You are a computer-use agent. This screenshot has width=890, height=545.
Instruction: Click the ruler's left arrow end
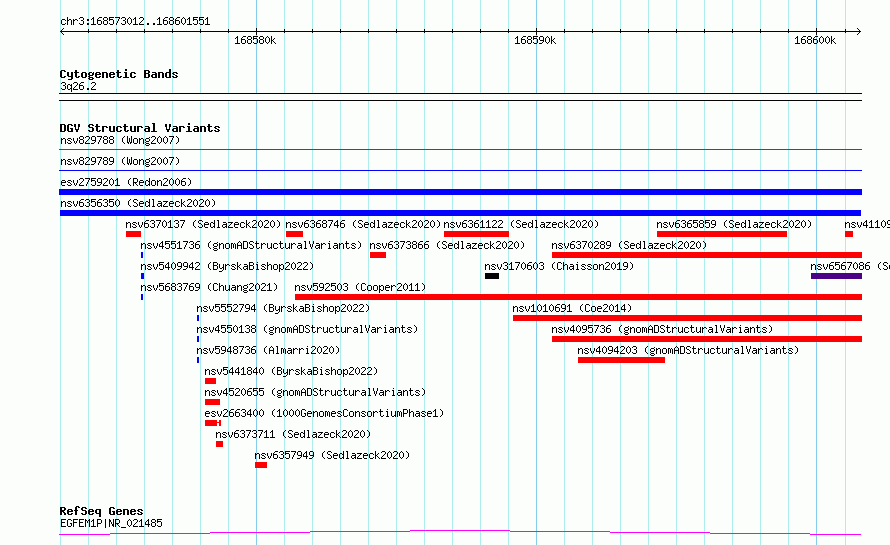[x=62, y=31]
